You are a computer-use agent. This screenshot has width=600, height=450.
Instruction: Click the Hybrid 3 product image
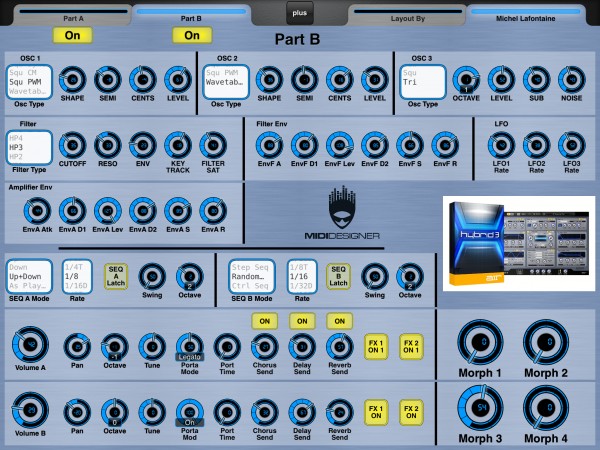[519, 244]
